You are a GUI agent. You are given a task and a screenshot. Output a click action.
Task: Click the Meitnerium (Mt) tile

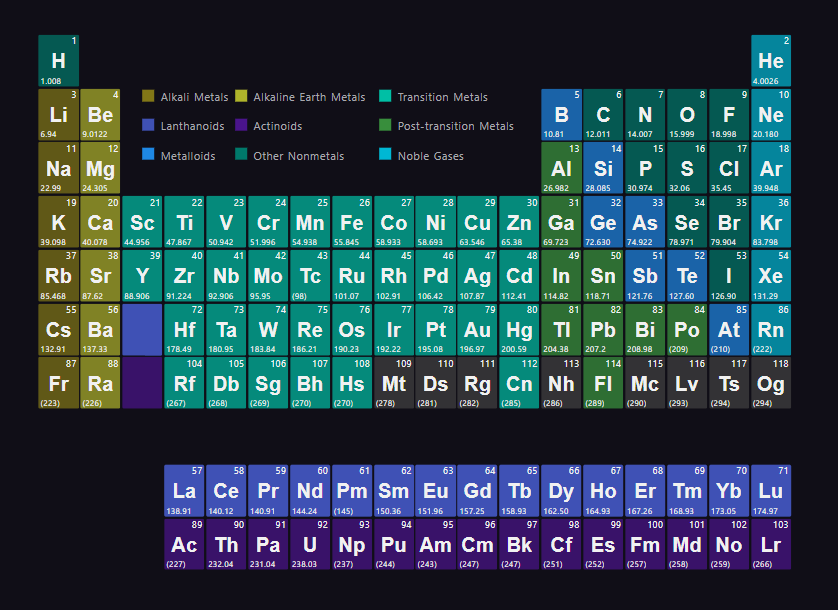(393, 383)
